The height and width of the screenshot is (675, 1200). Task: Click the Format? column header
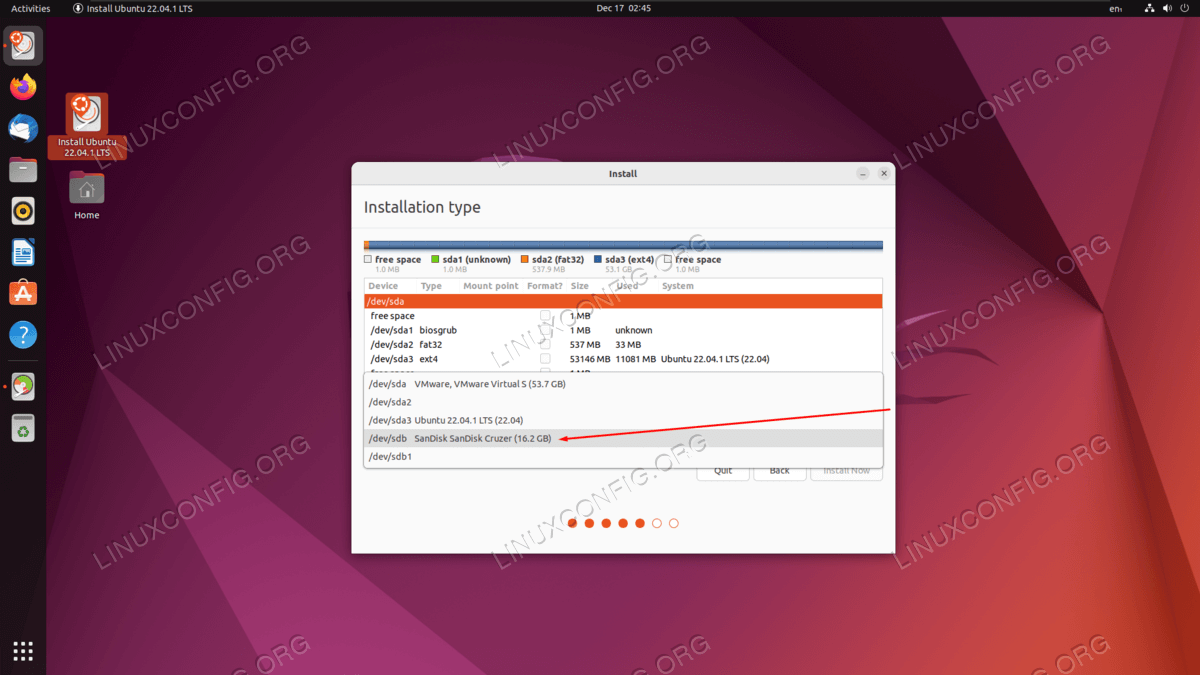[x=545, y=286]
